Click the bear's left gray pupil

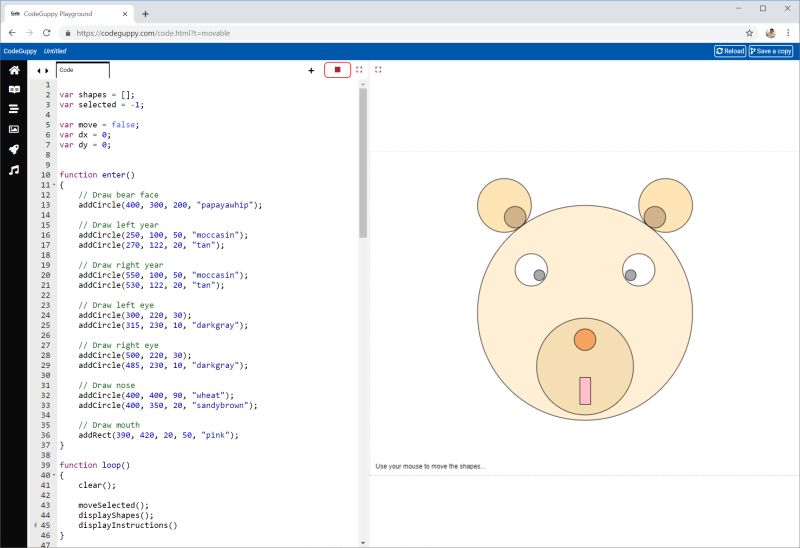coord(539,275)
